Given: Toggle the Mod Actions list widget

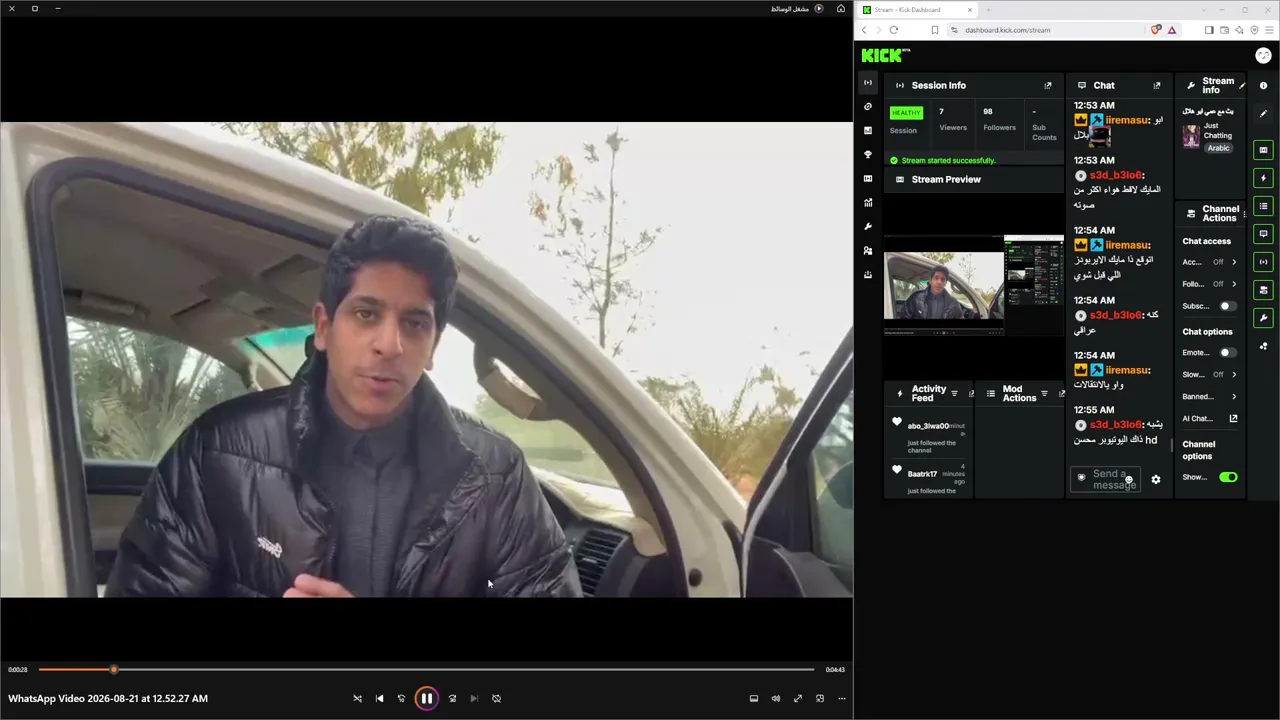Looking at the screenshot, I should [x=1263, y=206].
